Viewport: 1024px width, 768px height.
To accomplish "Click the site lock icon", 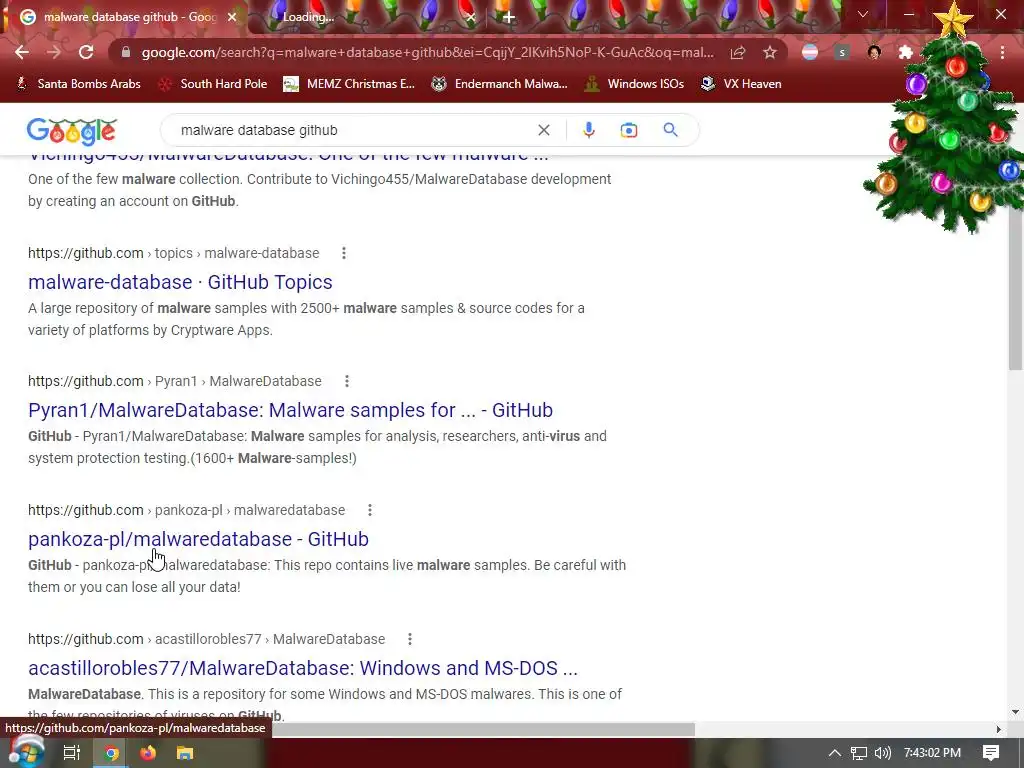I will pyautogui.click(x=126, y=52).
